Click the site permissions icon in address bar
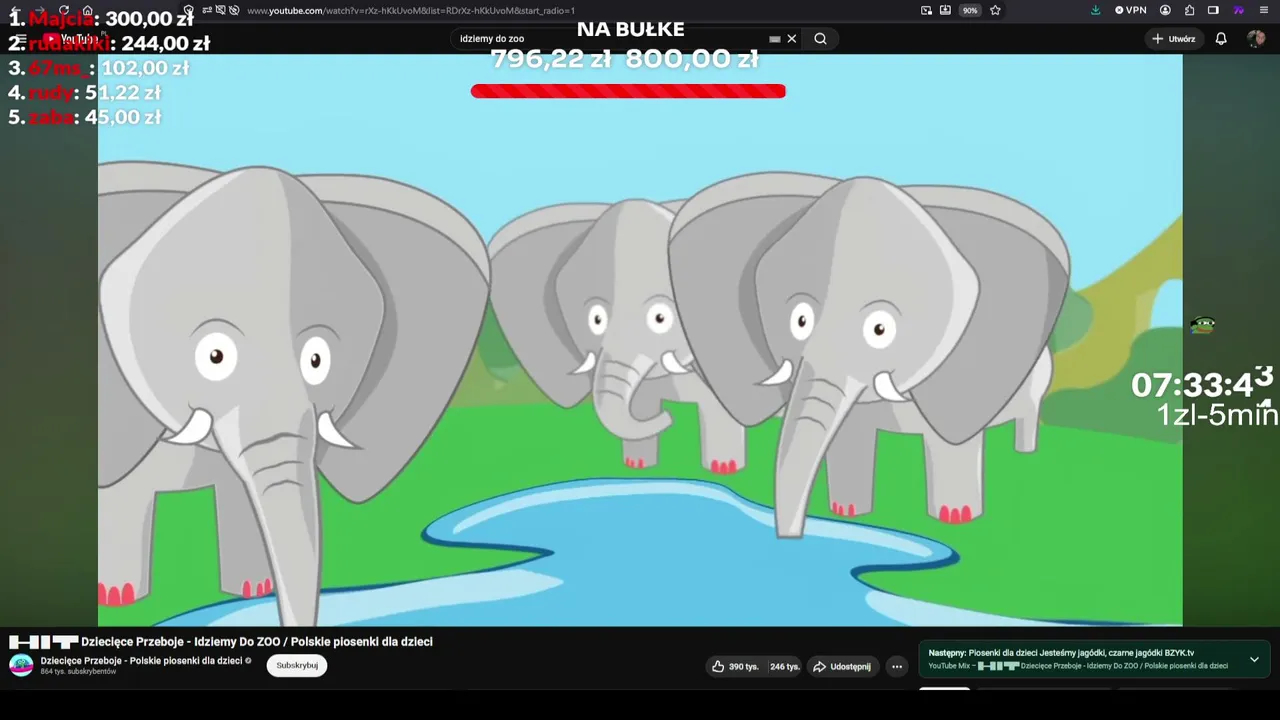The image size is (1280, 720). pos(208,10)
